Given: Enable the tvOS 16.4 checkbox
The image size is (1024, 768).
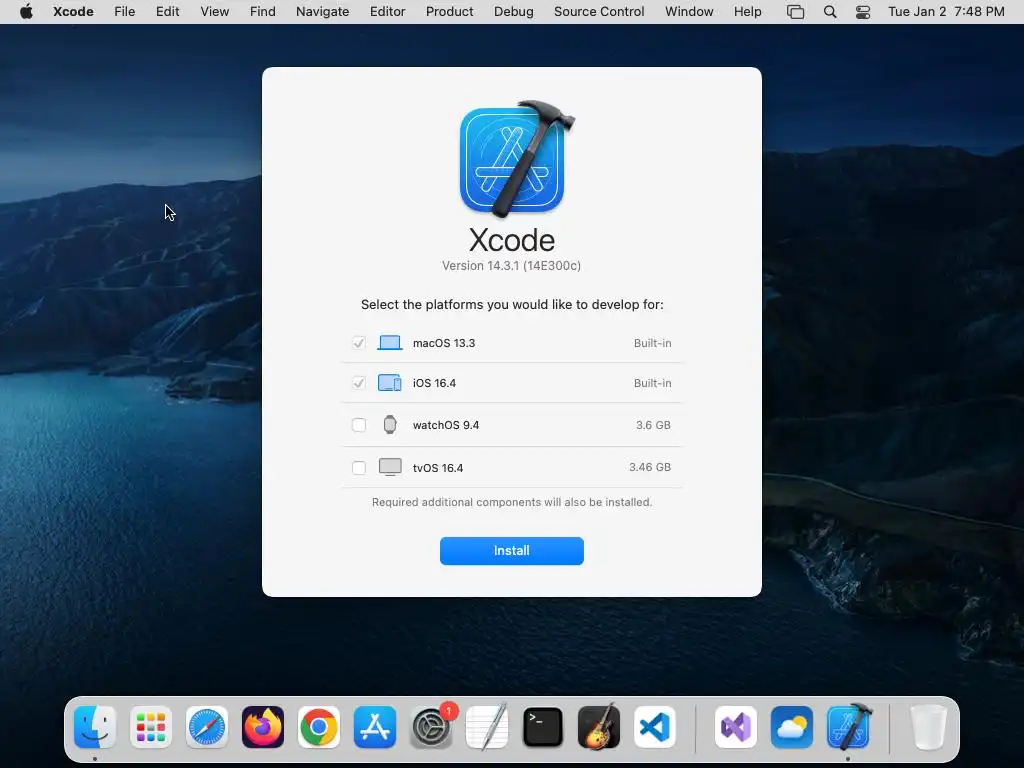Looking at the screenshot, I should coord(359,468).
